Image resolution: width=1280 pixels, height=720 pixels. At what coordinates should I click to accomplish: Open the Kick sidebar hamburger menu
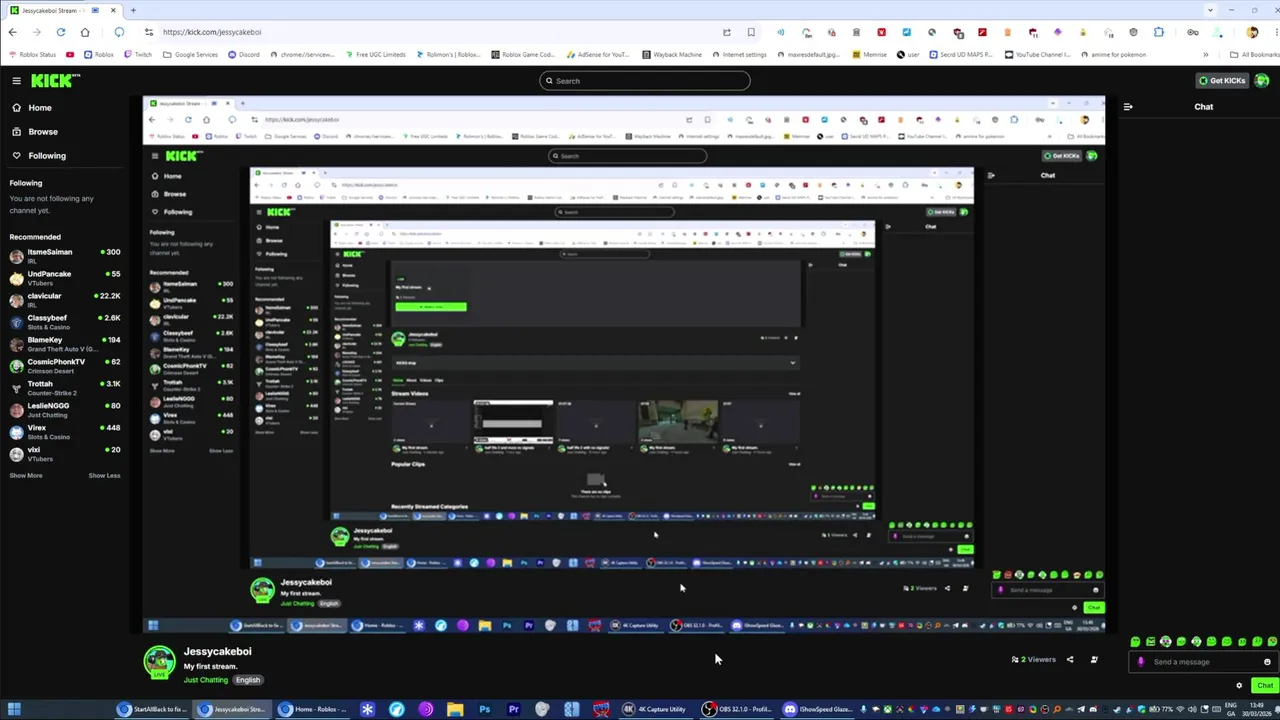tap(16, 81)
